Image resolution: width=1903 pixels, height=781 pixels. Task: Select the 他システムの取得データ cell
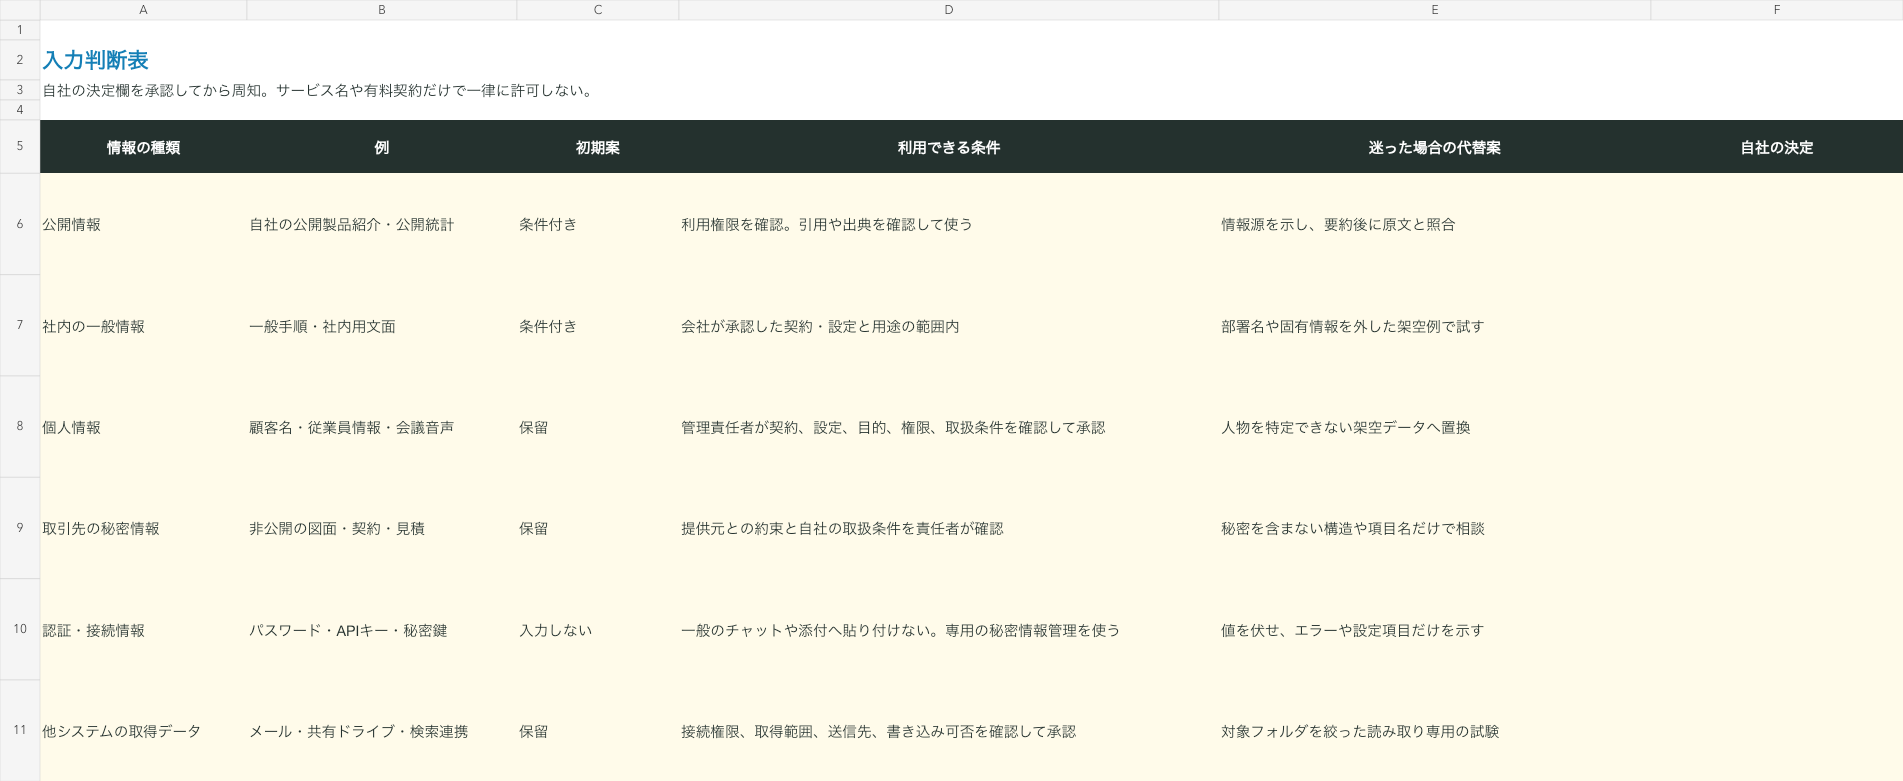(x=143, y=731)
